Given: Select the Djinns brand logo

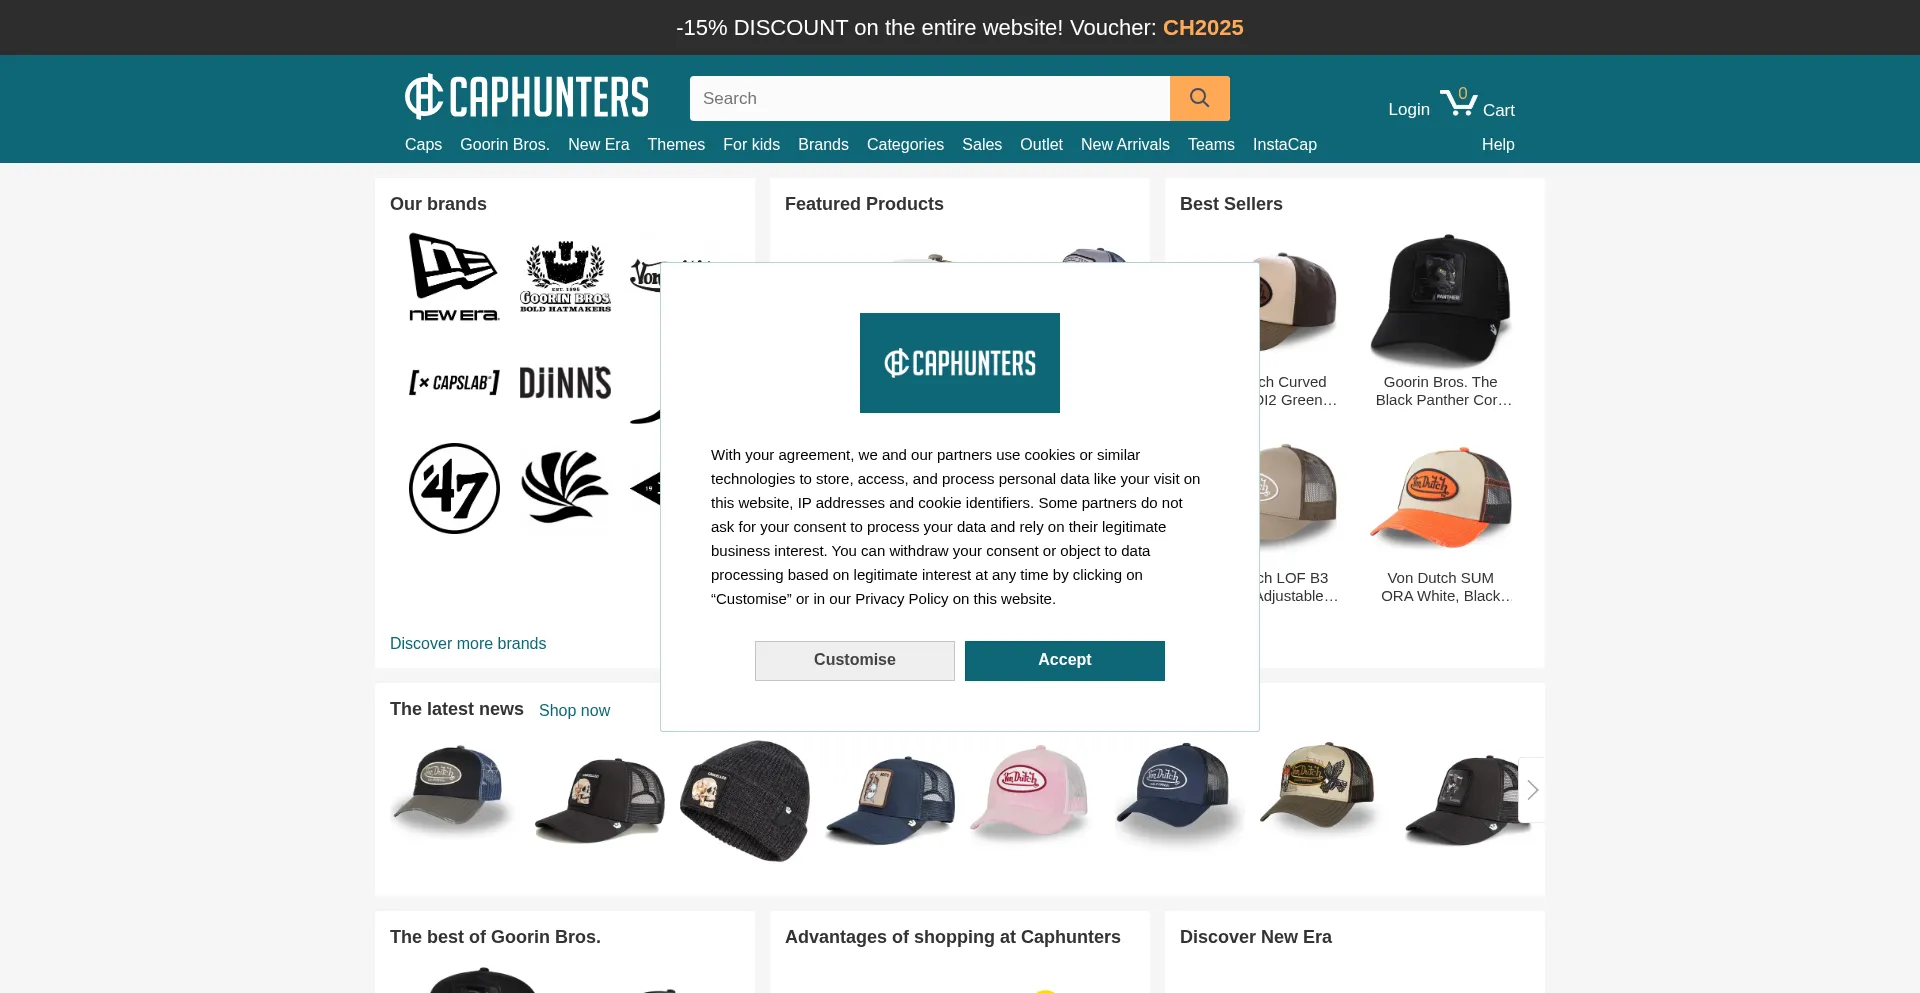Looking at the screenshot, I should [x=565, y=383].
